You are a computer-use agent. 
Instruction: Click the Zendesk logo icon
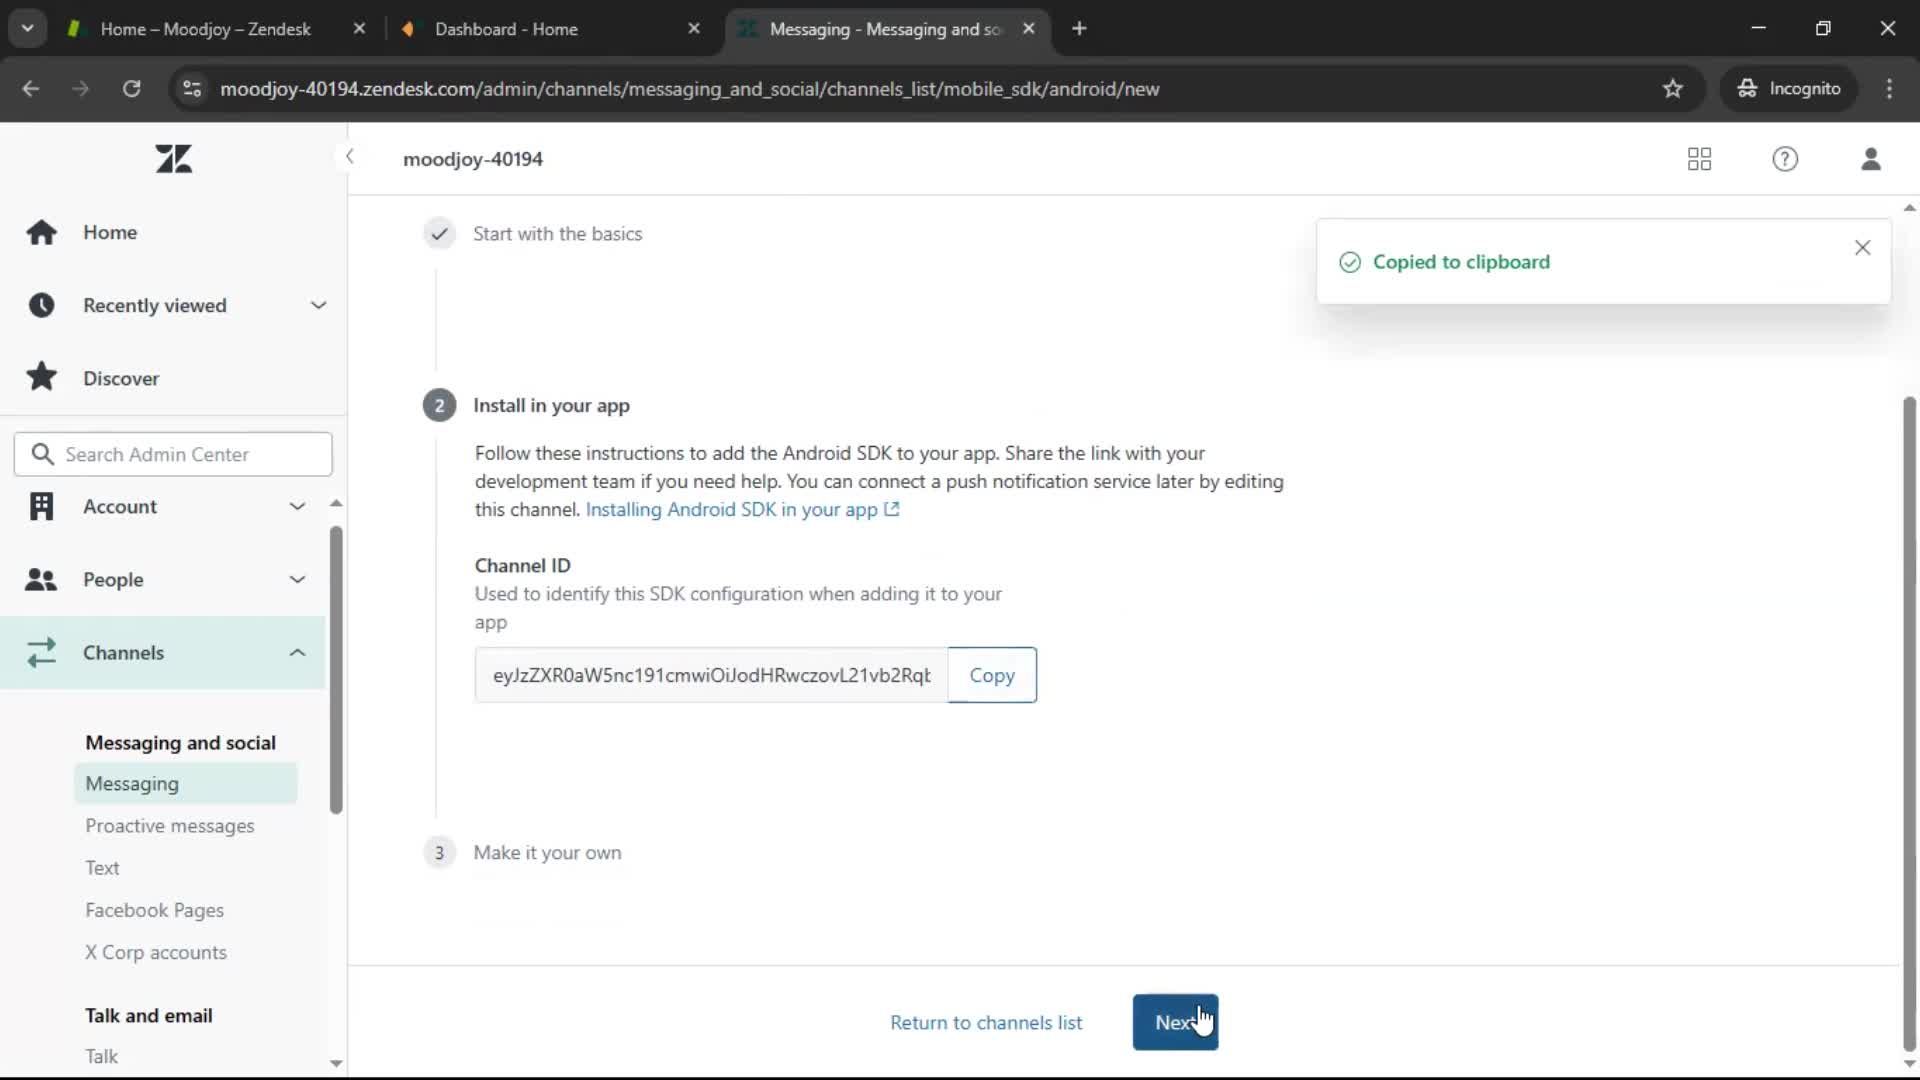[174, 159]
